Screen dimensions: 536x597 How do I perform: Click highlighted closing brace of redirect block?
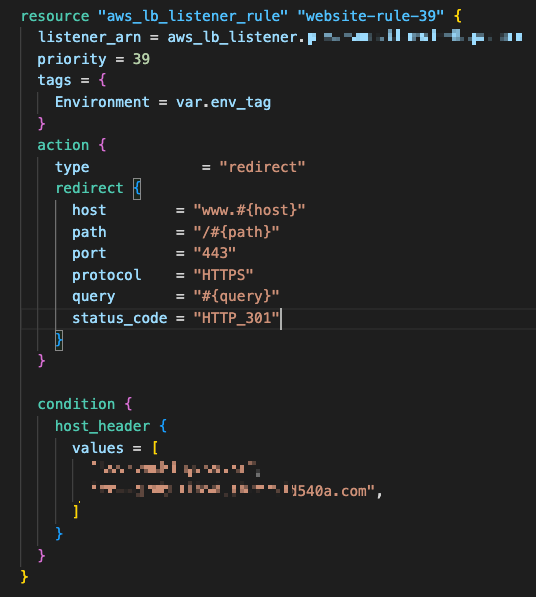pos(59,340)
